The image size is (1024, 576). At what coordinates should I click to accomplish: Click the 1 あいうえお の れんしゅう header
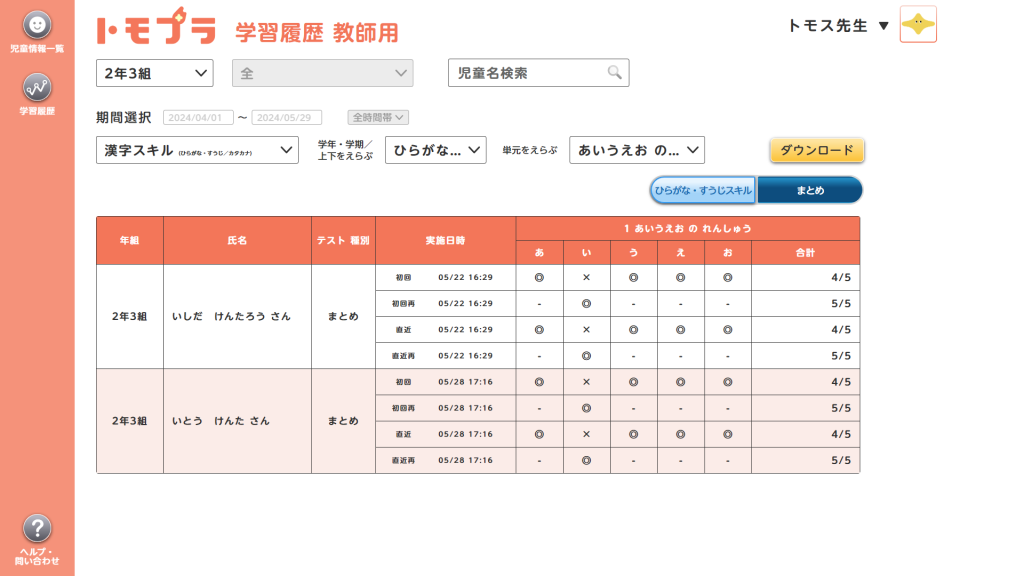(688, 229)
